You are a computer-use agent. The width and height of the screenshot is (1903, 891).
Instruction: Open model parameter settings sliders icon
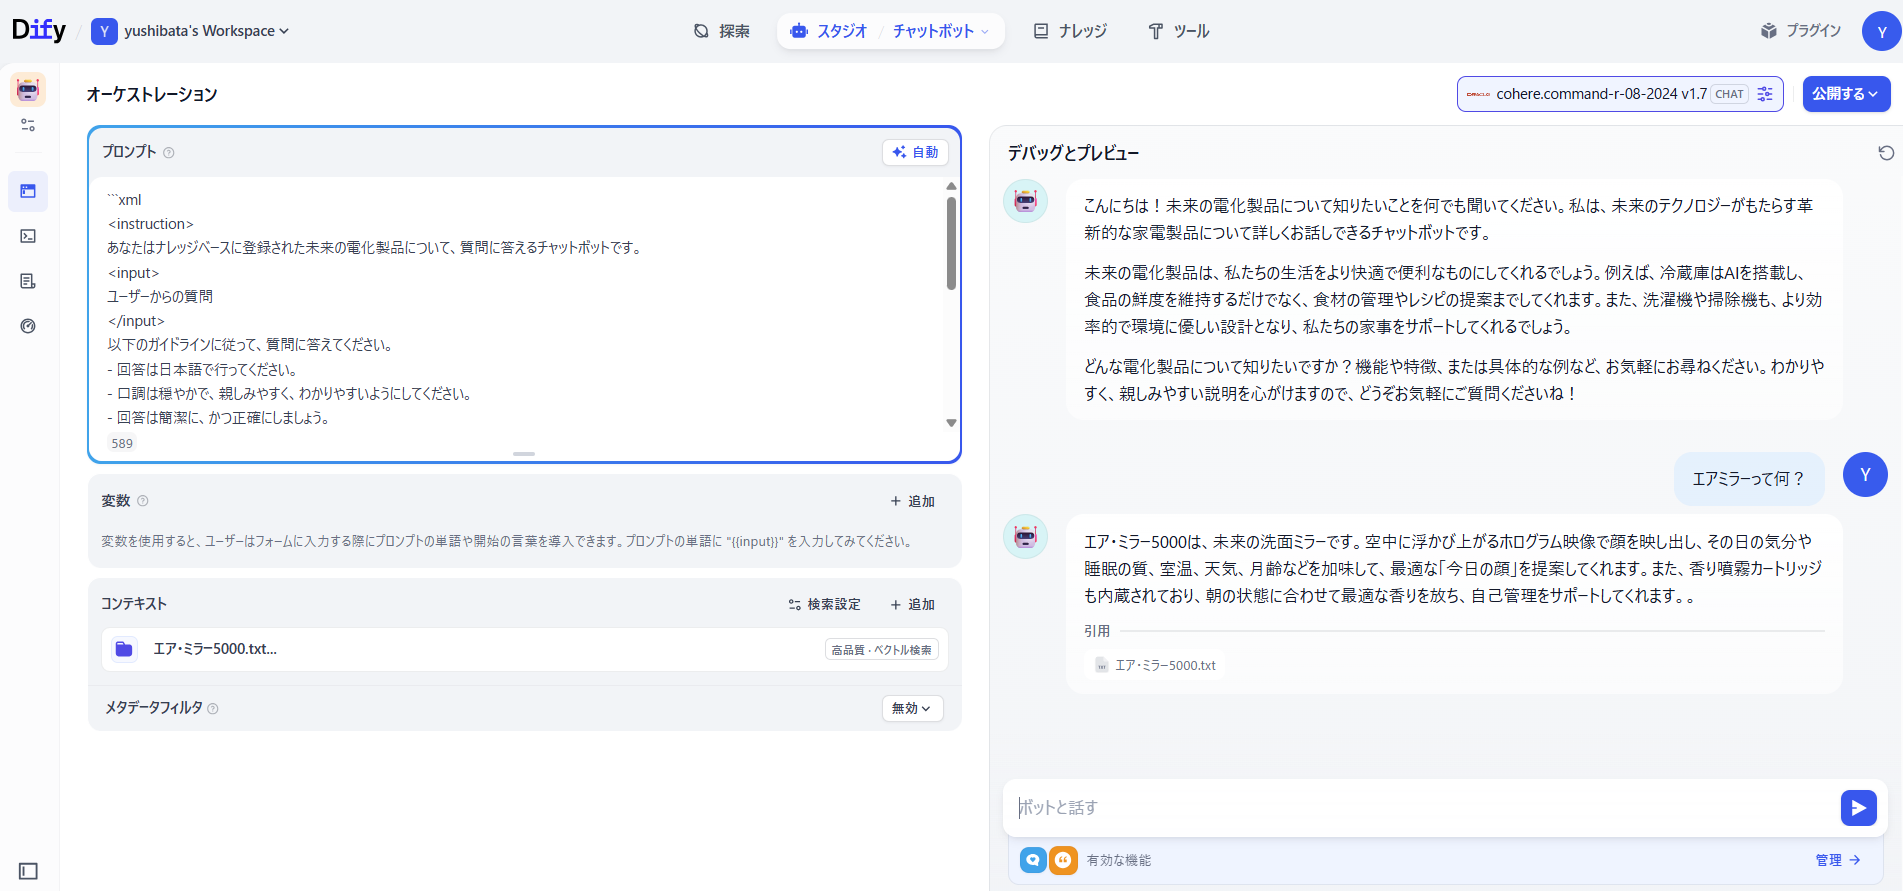click(x=1765, y=94)
